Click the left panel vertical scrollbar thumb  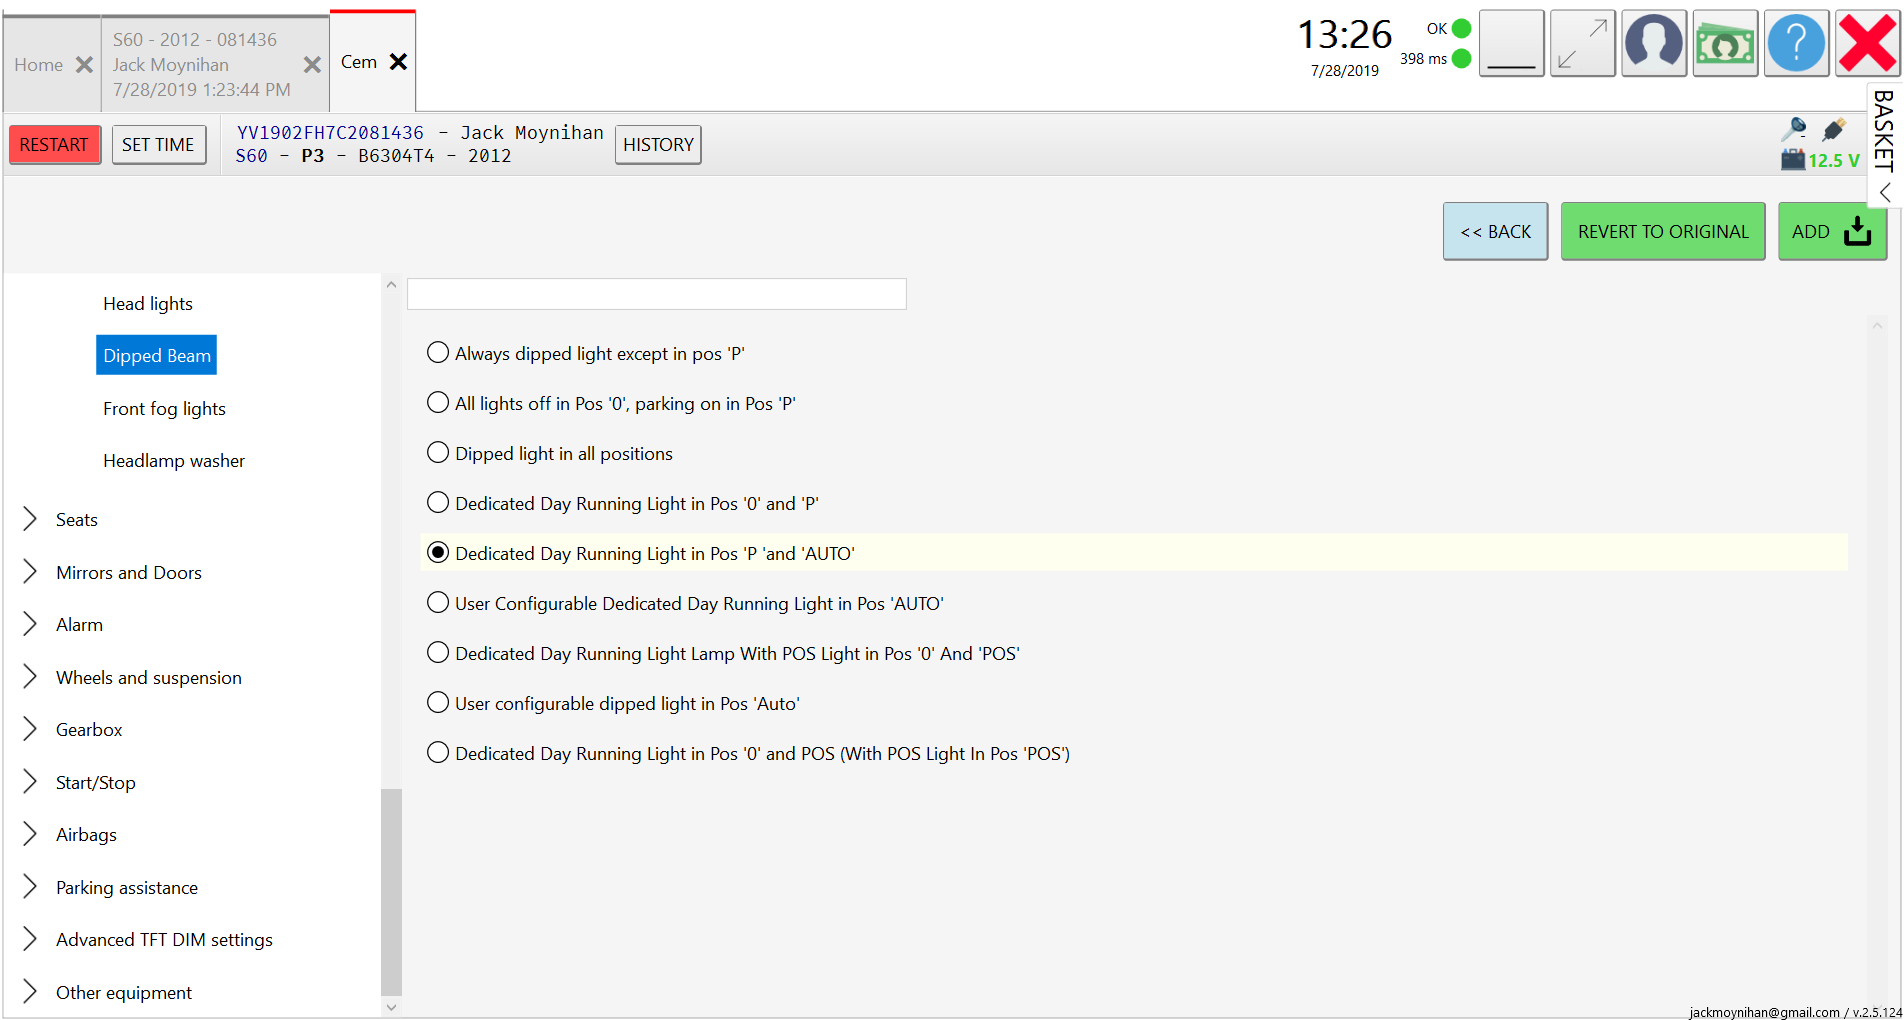pos(391,892)
